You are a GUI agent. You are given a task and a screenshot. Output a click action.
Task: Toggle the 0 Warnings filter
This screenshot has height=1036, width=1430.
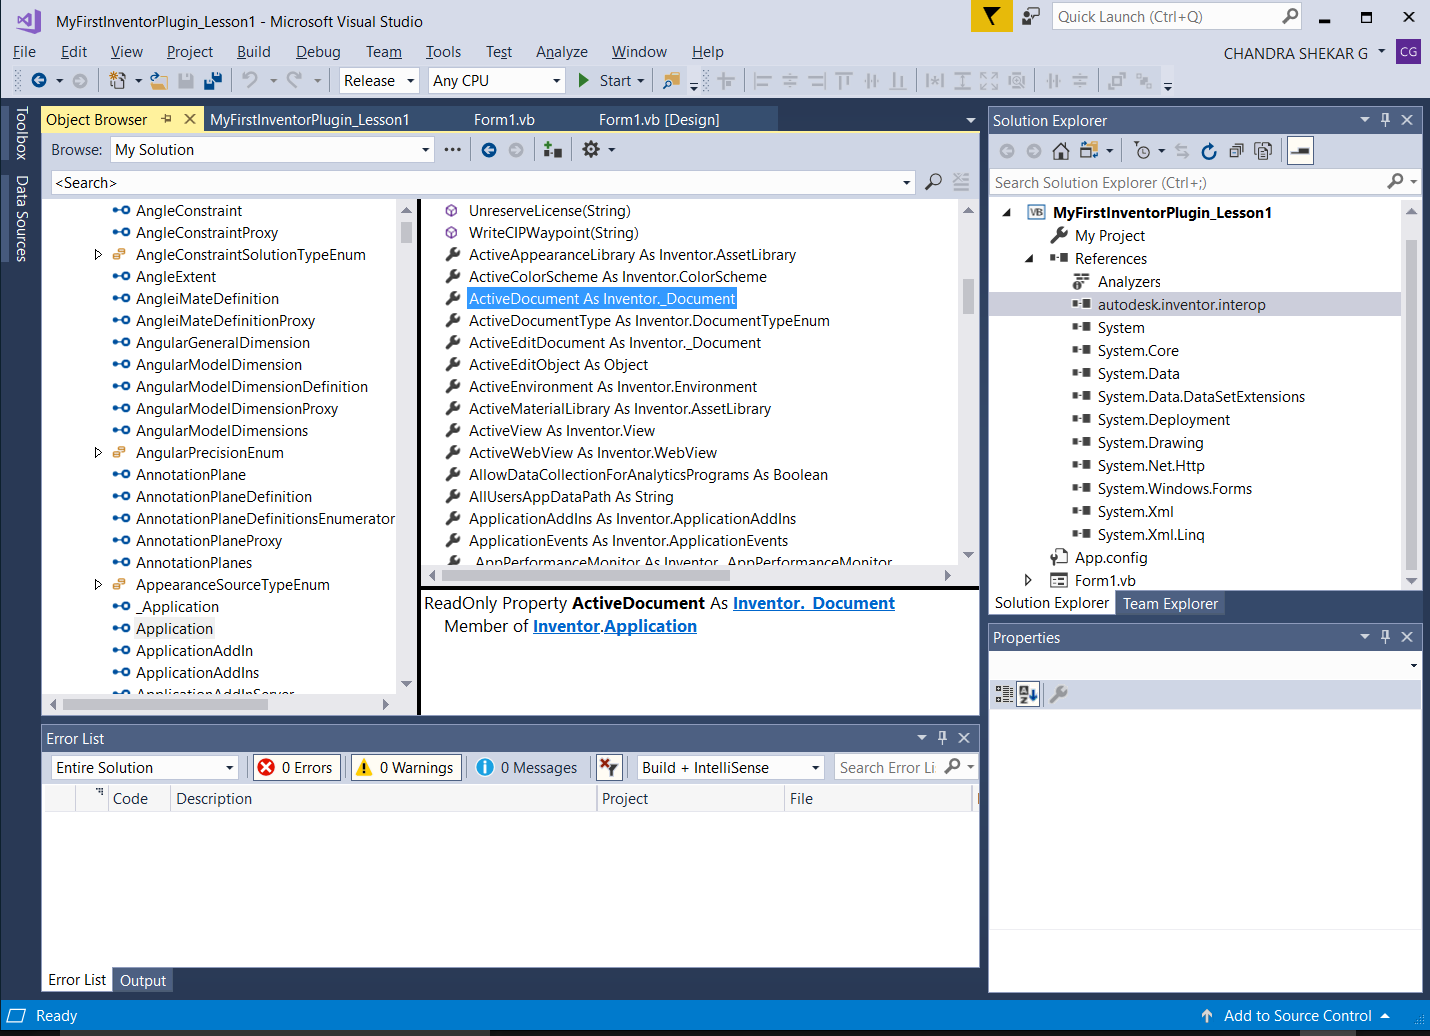tap(406, 768)
